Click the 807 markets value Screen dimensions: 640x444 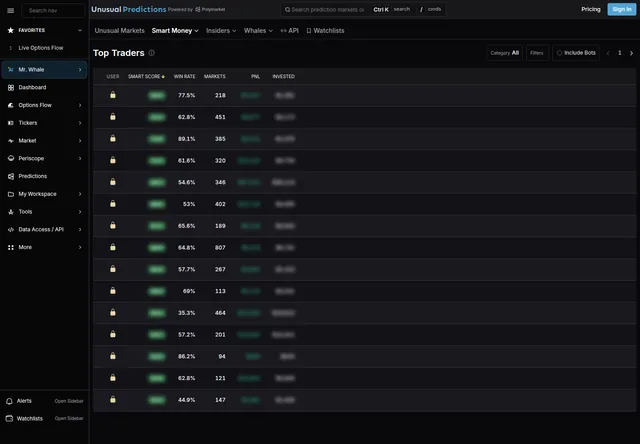coord(220,248)
